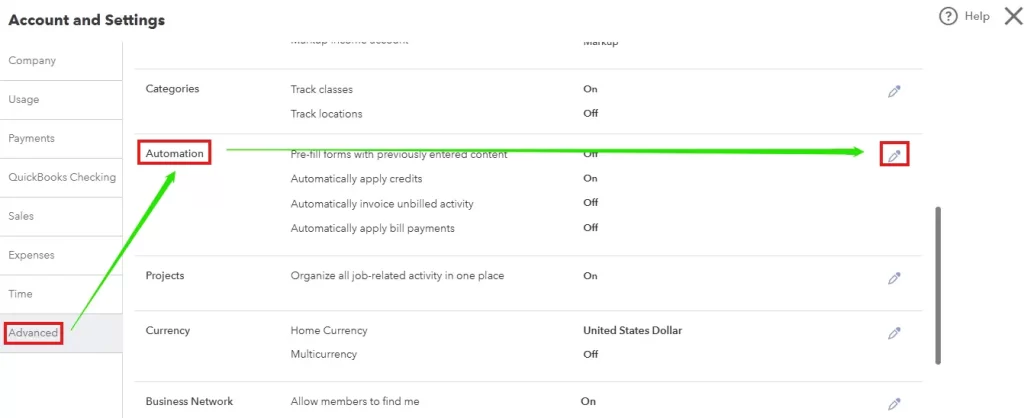
Task: Close Account and Settings with X
Action: (1012, 16)
